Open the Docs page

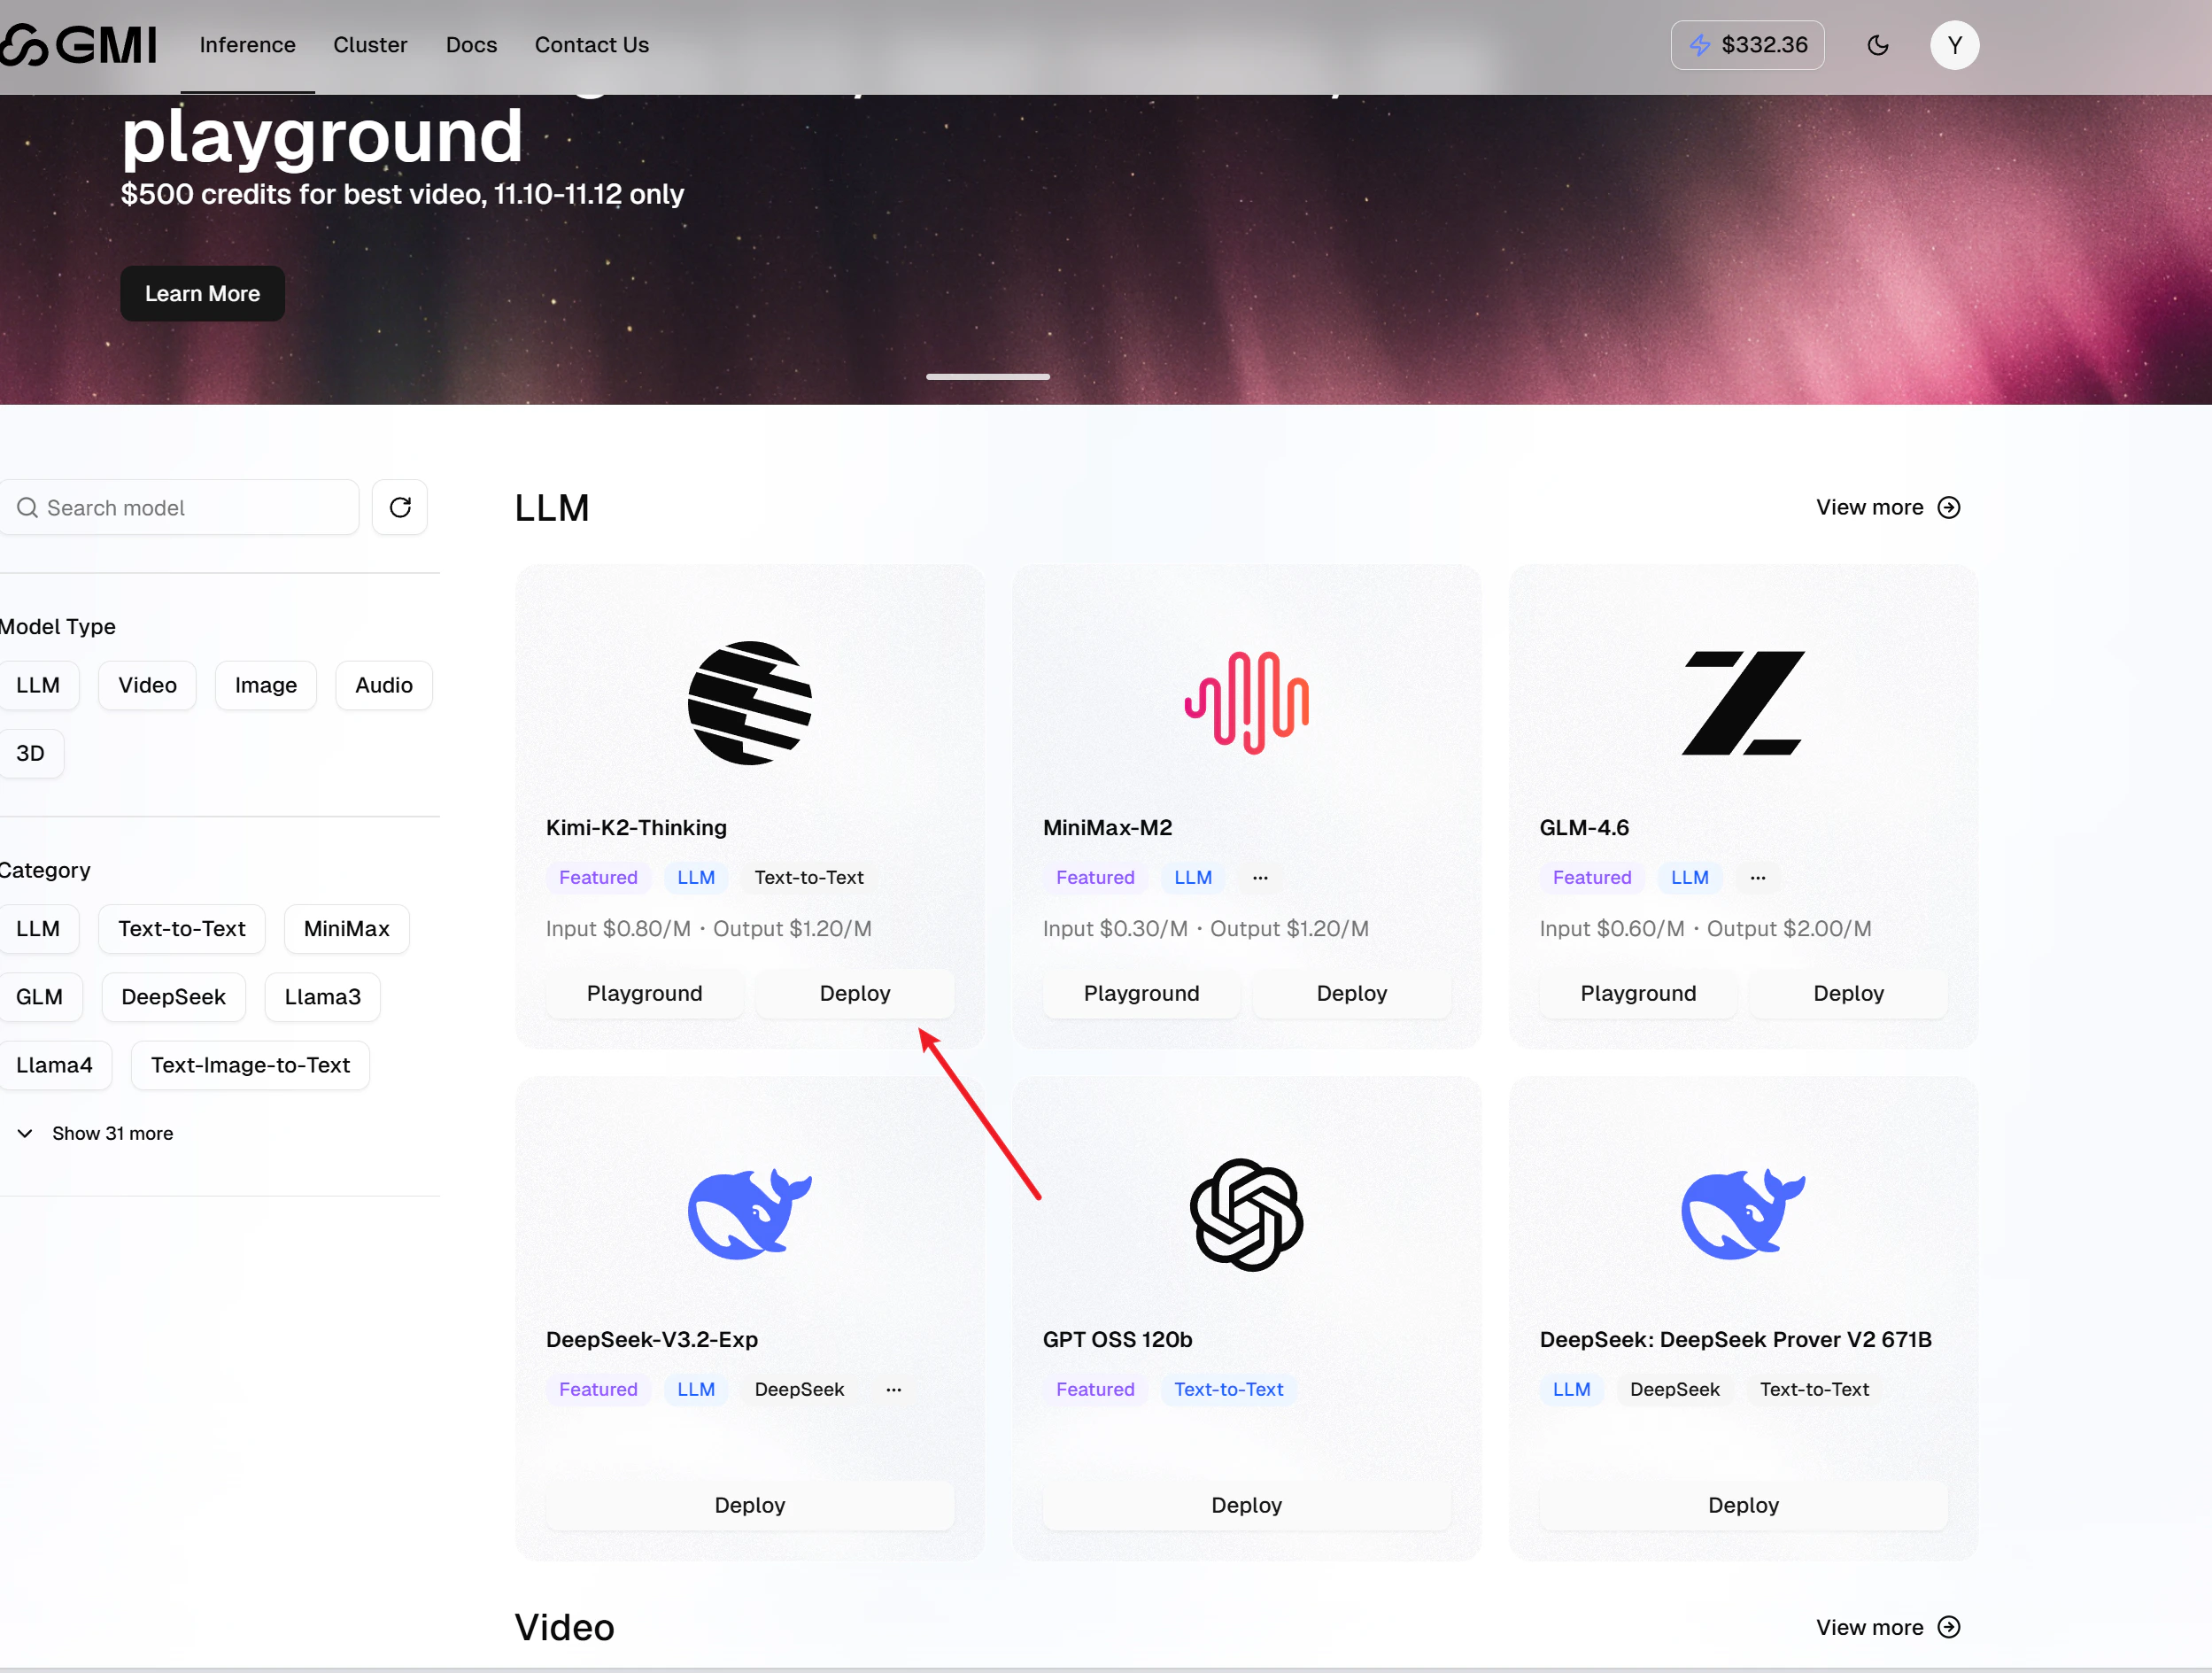471,45
